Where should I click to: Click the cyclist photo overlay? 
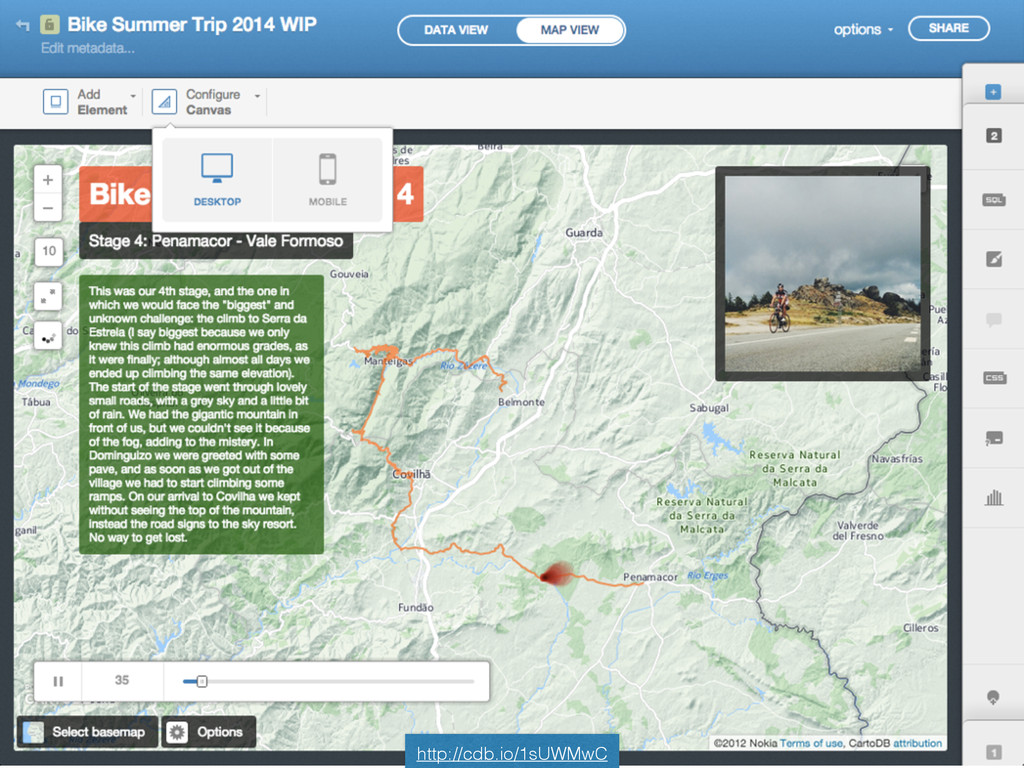[823, 274]
